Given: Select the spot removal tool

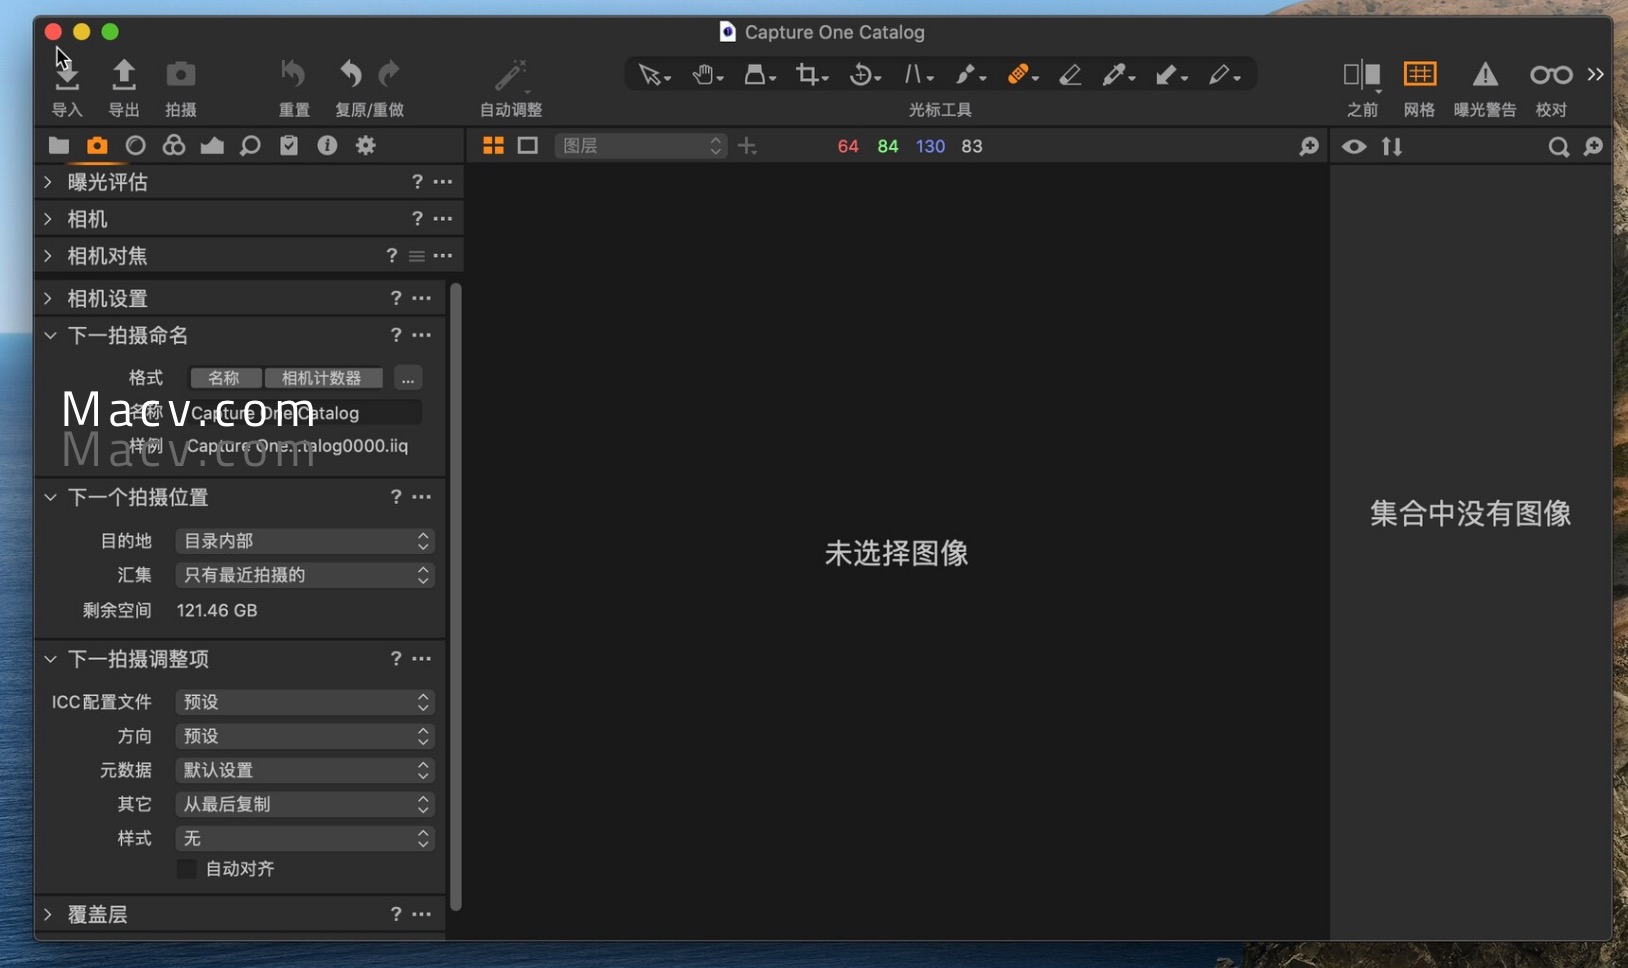Looking at the screenshot, I should (x=970, y=75).
